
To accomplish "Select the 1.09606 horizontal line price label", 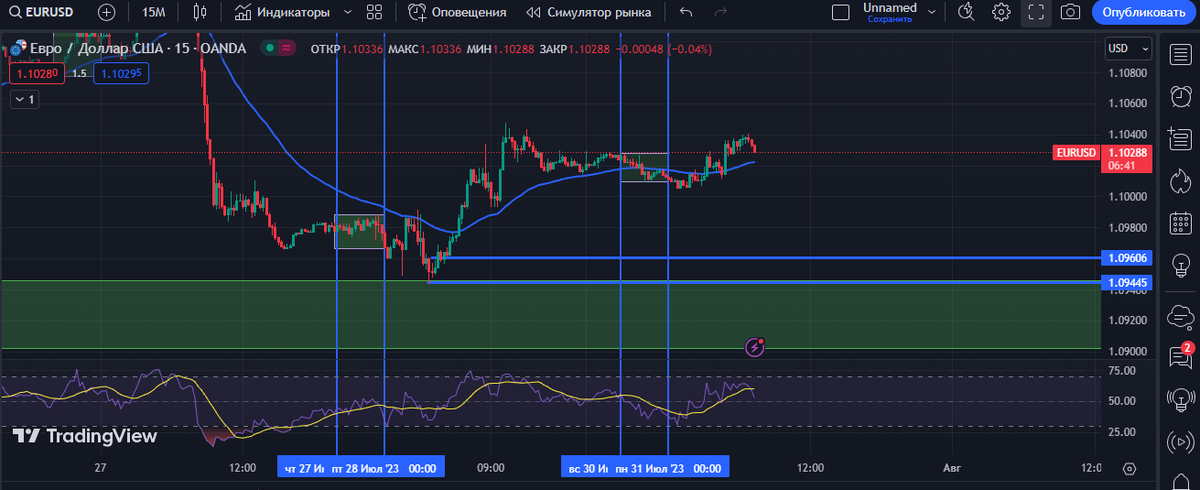I will click(x=1128, y=258).
